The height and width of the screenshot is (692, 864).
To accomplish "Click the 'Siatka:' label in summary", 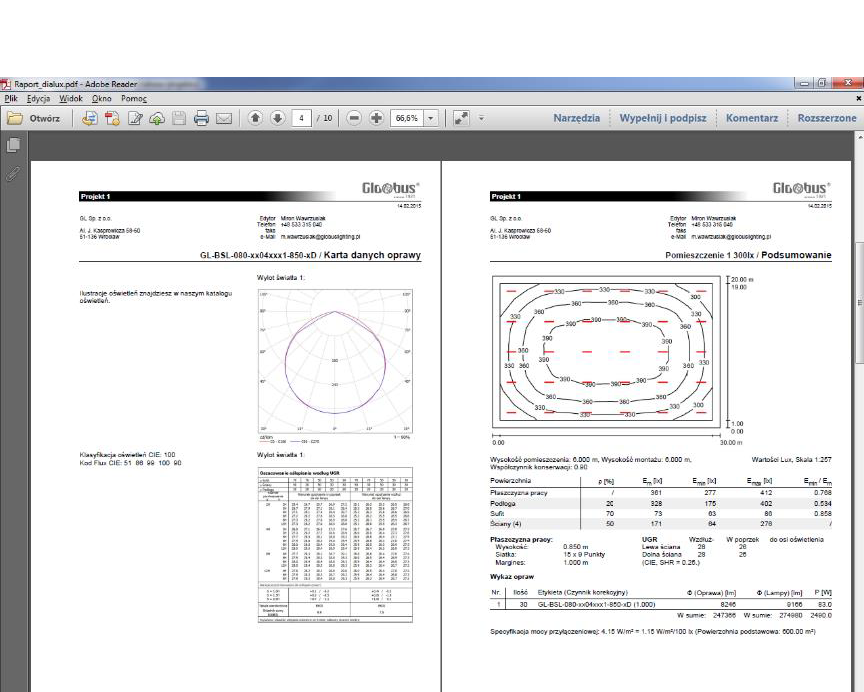I will coord(506,555).
